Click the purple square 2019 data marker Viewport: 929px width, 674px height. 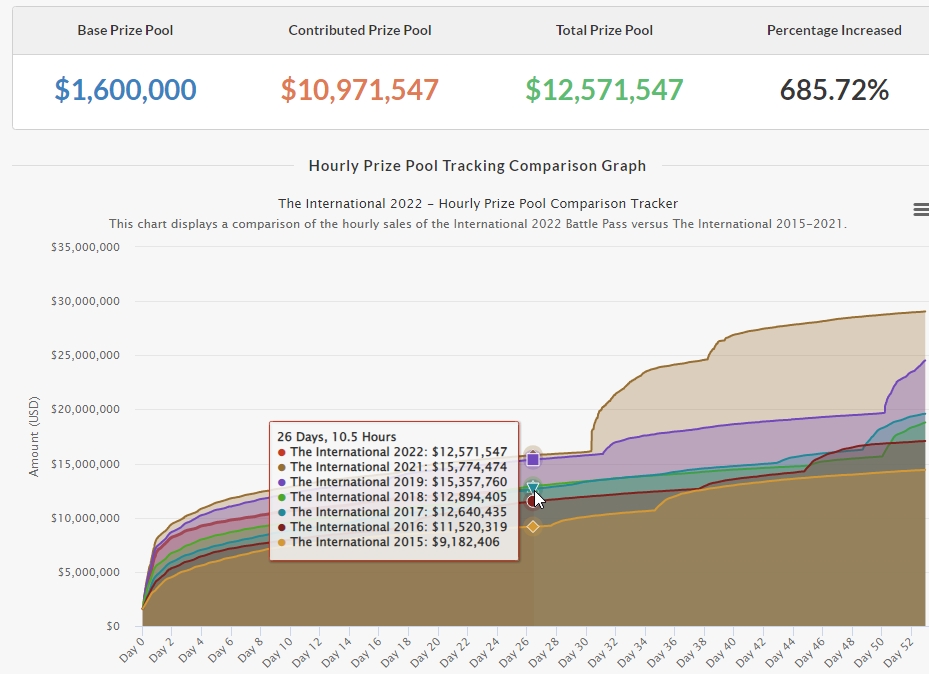[533, 459]
